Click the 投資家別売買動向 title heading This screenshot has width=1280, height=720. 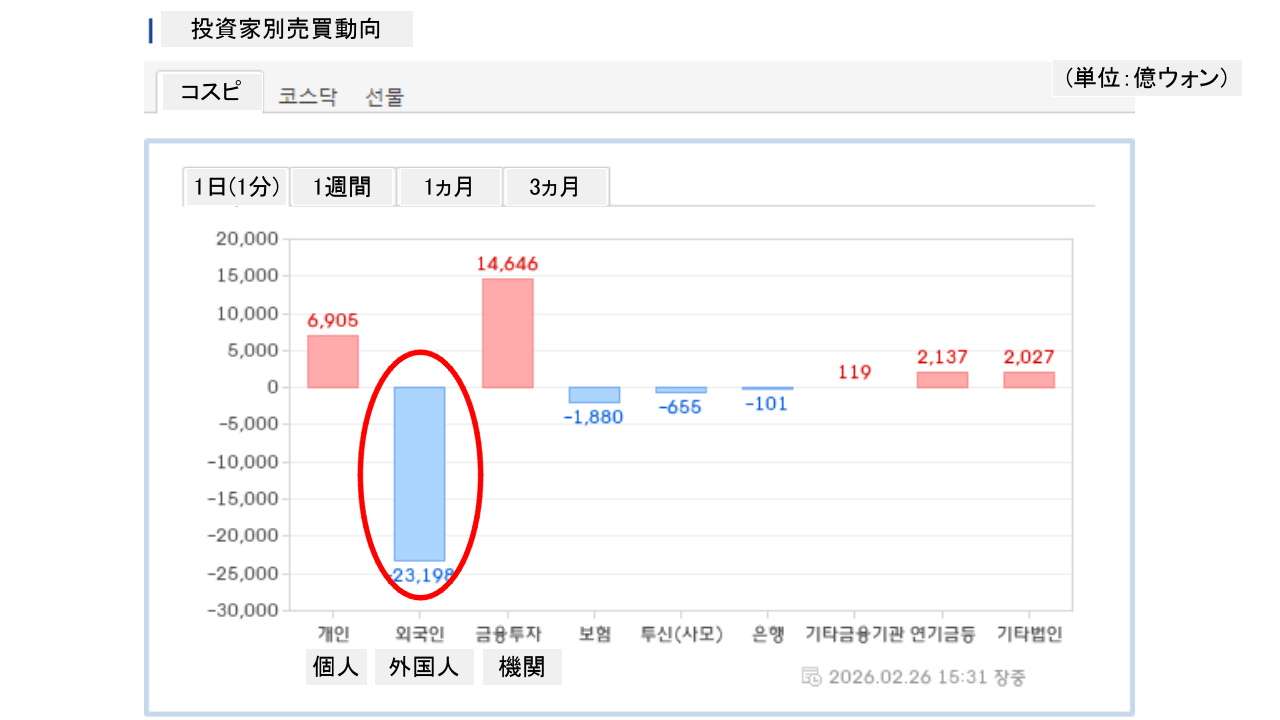286,30
